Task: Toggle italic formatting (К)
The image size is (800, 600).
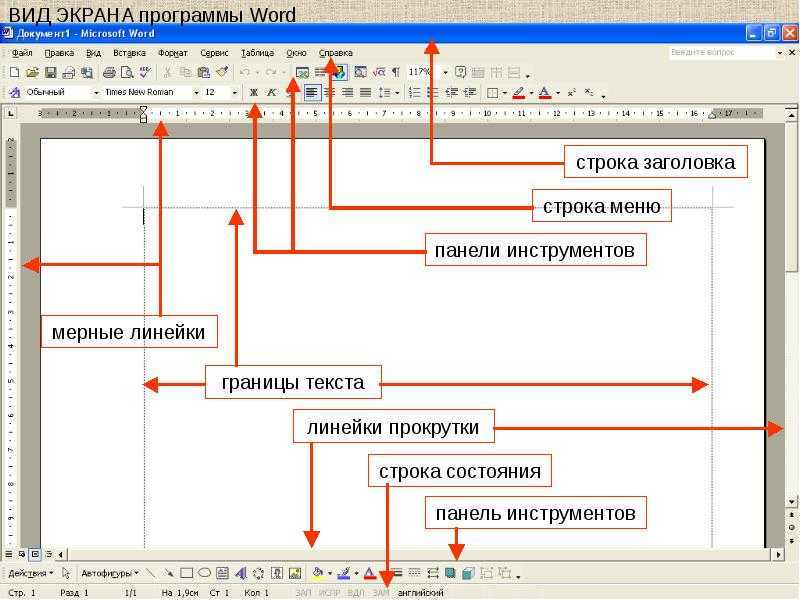Action: pos(271,92)
